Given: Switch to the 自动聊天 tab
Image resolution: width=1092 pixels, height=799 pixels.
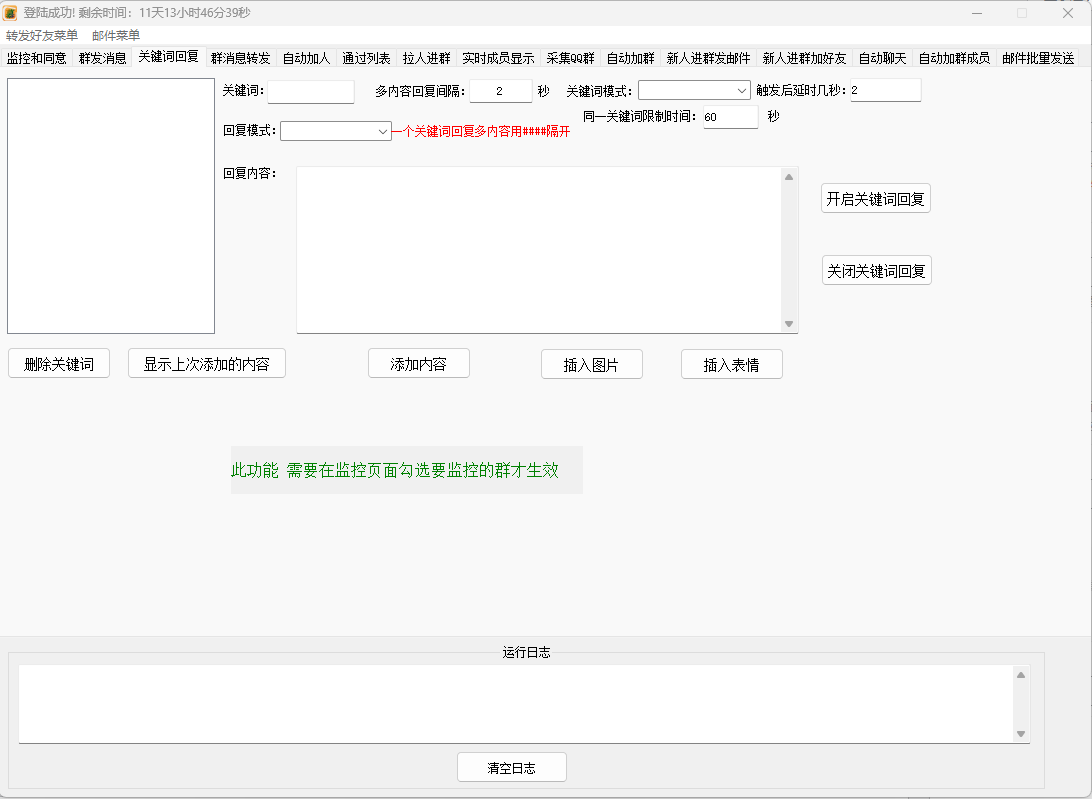Looking at the screenshot, I should (882, 58).
